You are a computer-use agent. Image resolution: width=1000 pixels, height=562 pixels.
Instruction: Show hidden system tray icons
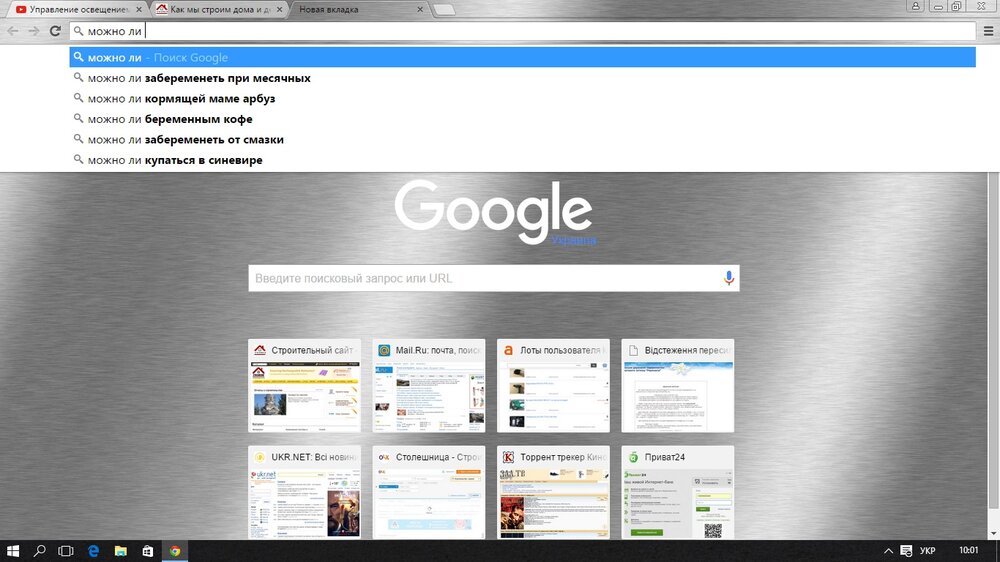[888, 551]
